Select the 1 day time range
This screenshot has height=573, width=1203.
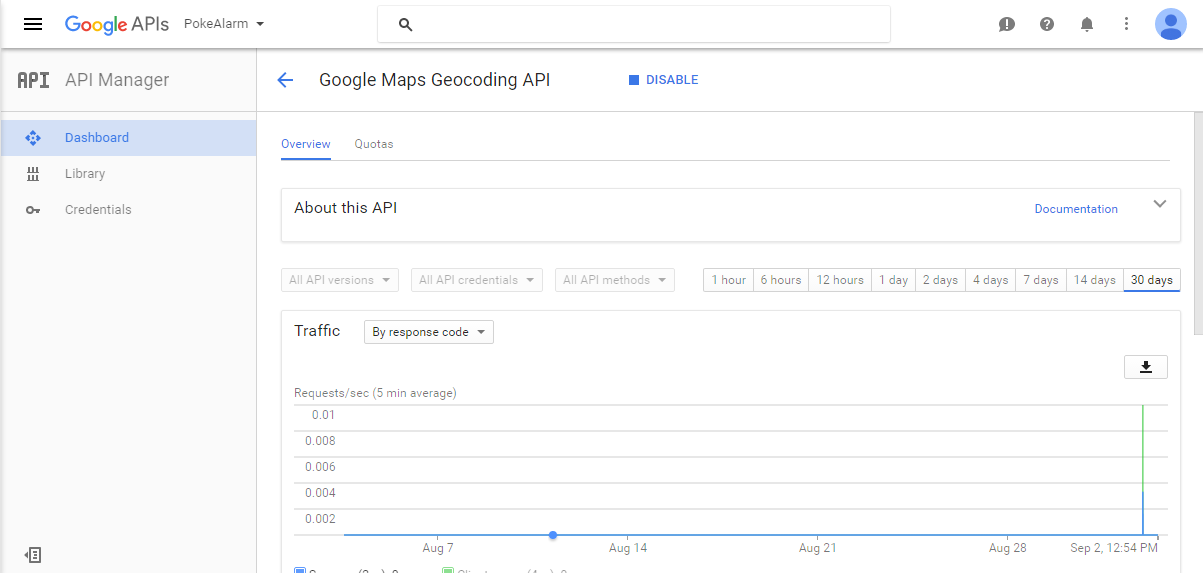tap(894, 280)
